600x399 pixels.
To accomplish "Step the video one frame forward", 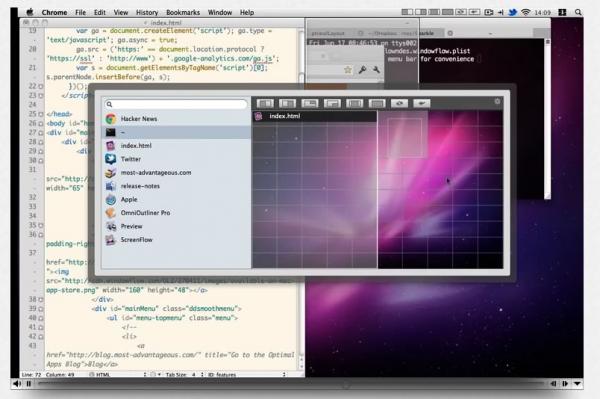I will pyautogui.click(x=565, y=384).
